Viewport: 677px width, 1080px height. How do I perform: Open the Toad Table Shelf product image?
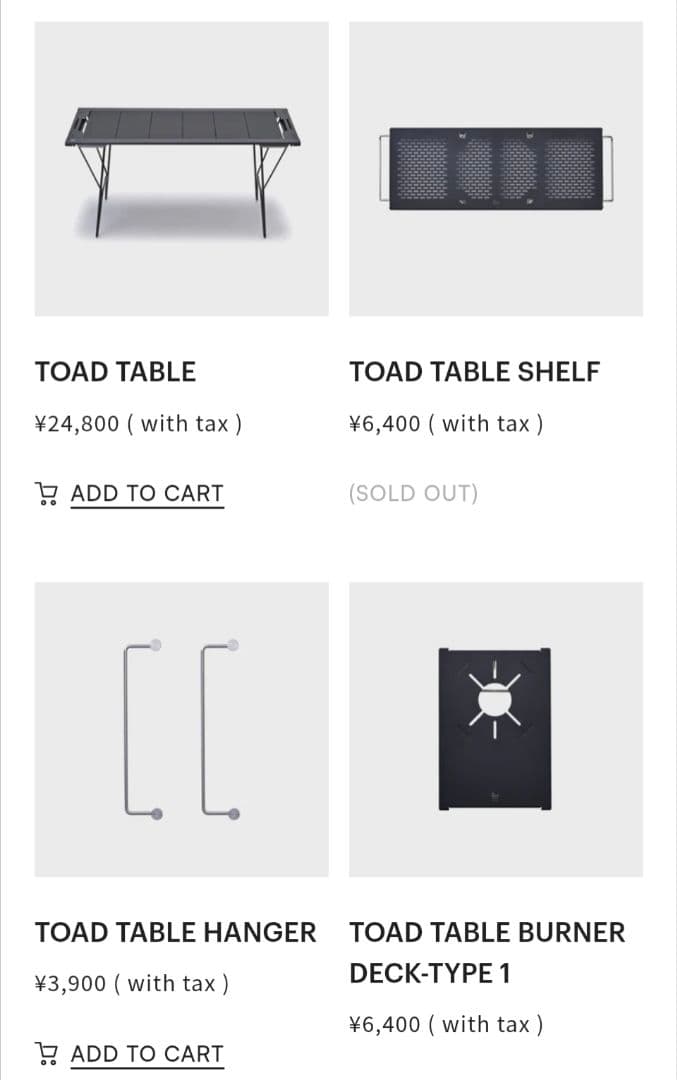coord(496,169)
